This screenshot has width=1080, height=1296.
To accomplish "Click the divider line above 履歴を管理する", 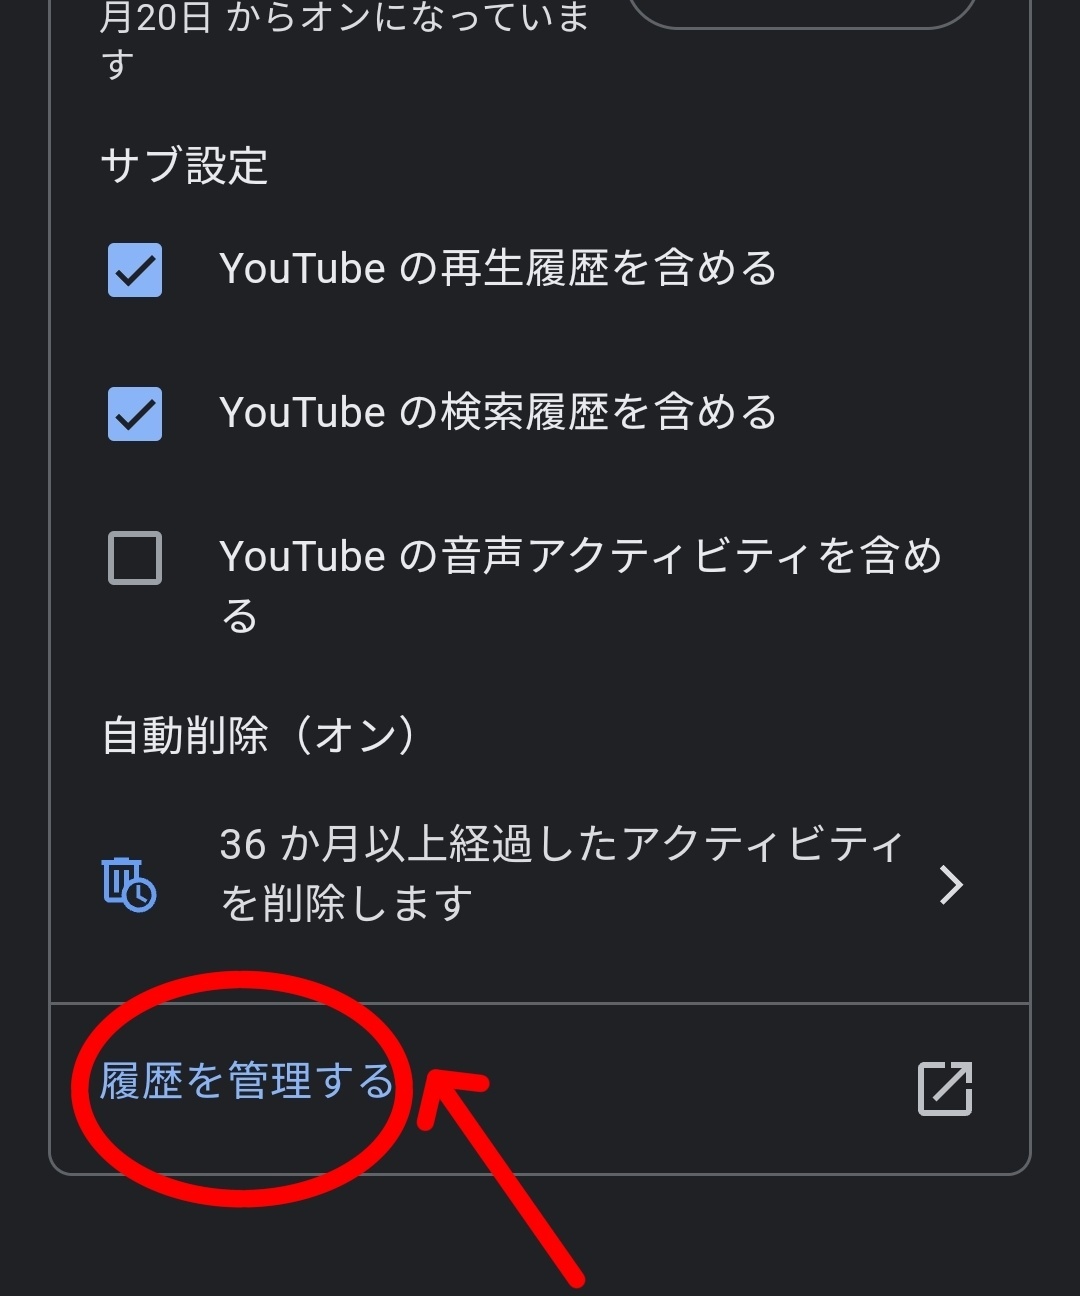I will click(540, 1003).
